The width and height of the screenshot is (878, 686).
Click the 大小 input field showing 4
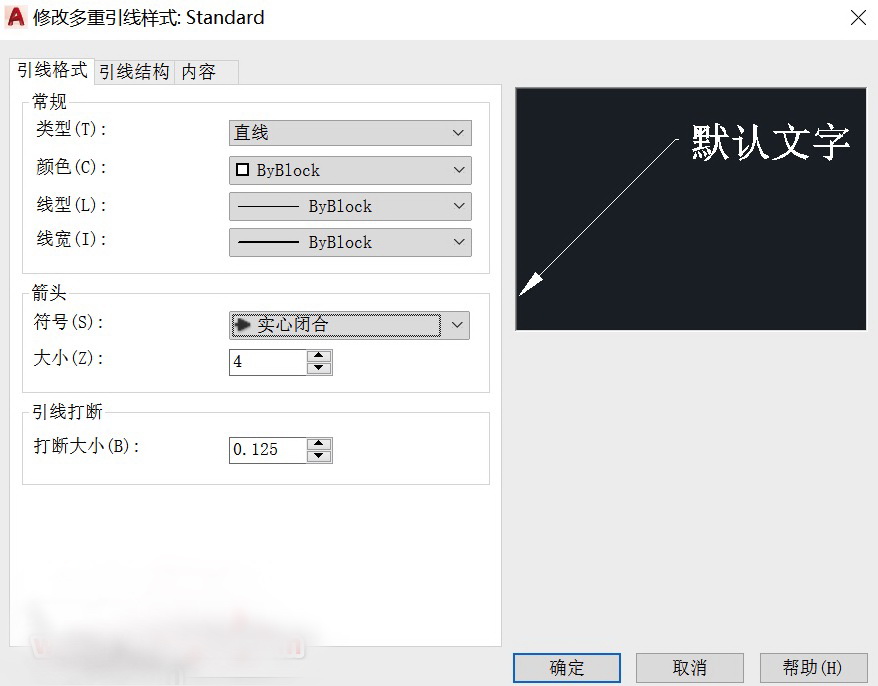(x=268, y=362)
